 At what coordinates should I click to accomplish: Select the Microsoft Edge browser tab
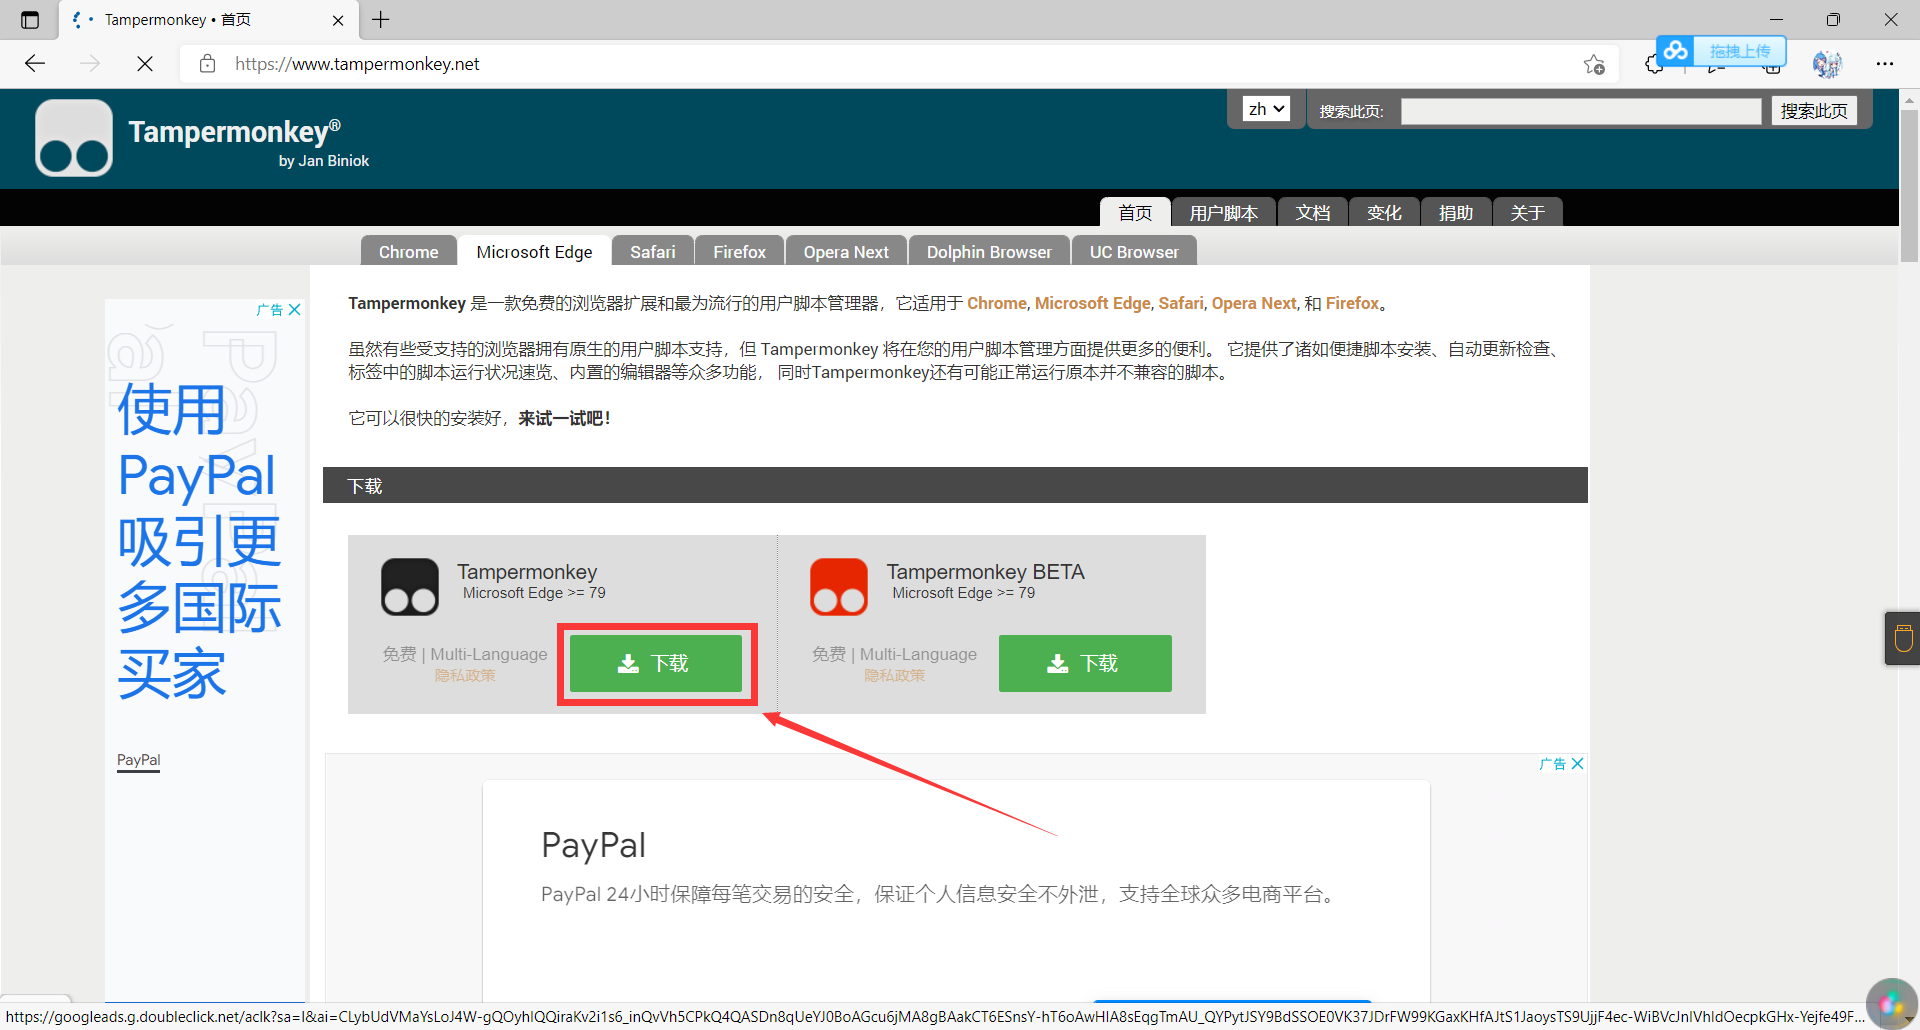click(535, 252)
